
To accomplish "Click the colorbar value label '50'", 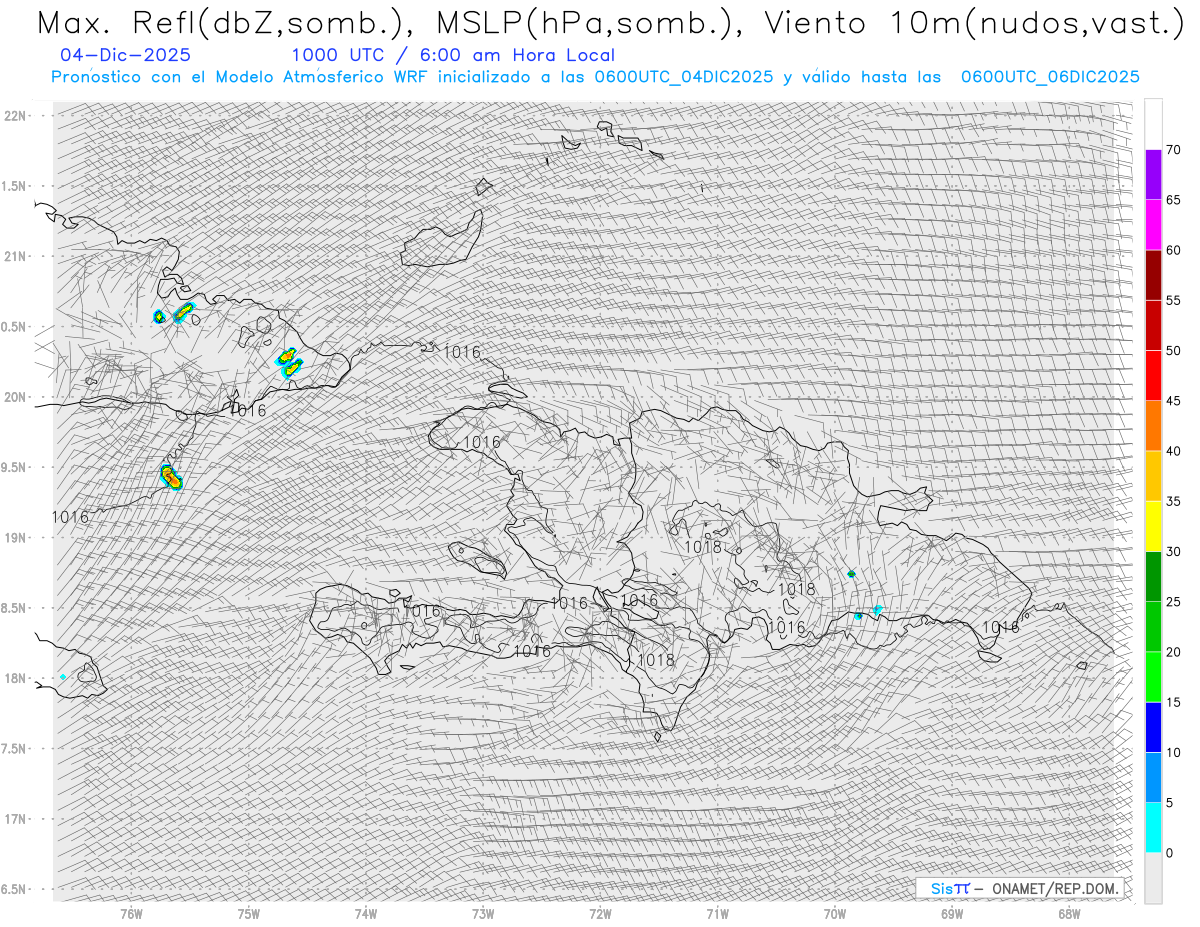I will point(1173,351).
